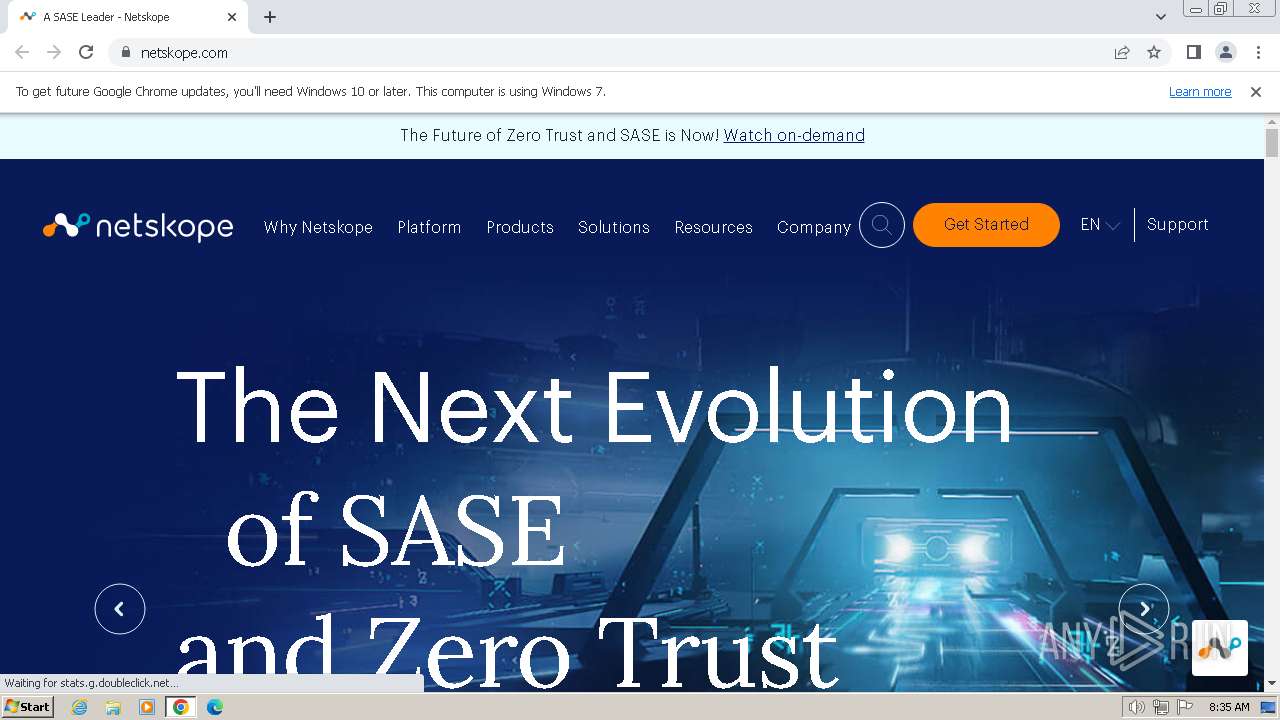Go forward in browser history

[54, 52]
